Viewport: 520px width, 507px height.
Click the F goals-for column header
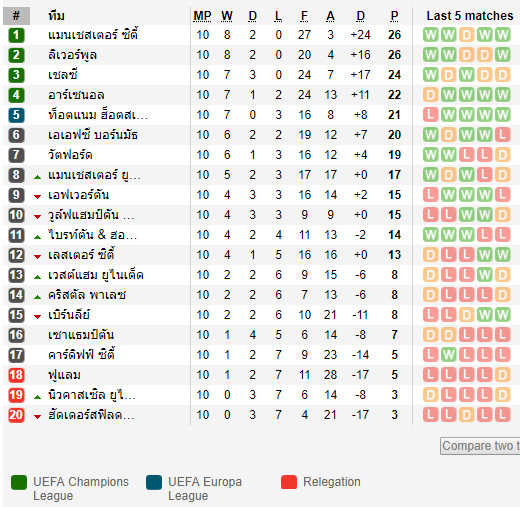pyautogui.click(x=304, y=16)
